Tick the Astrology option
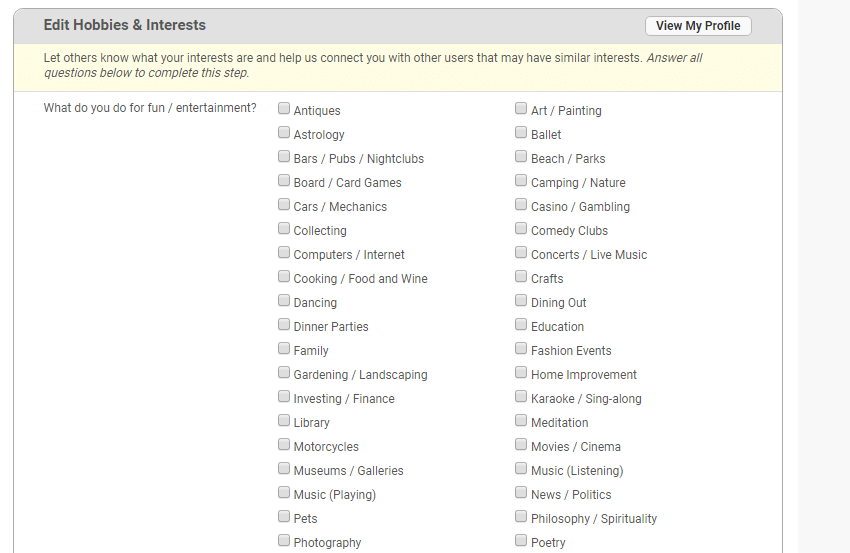Viewport: 850px width, 553px height. coord(284,133)
